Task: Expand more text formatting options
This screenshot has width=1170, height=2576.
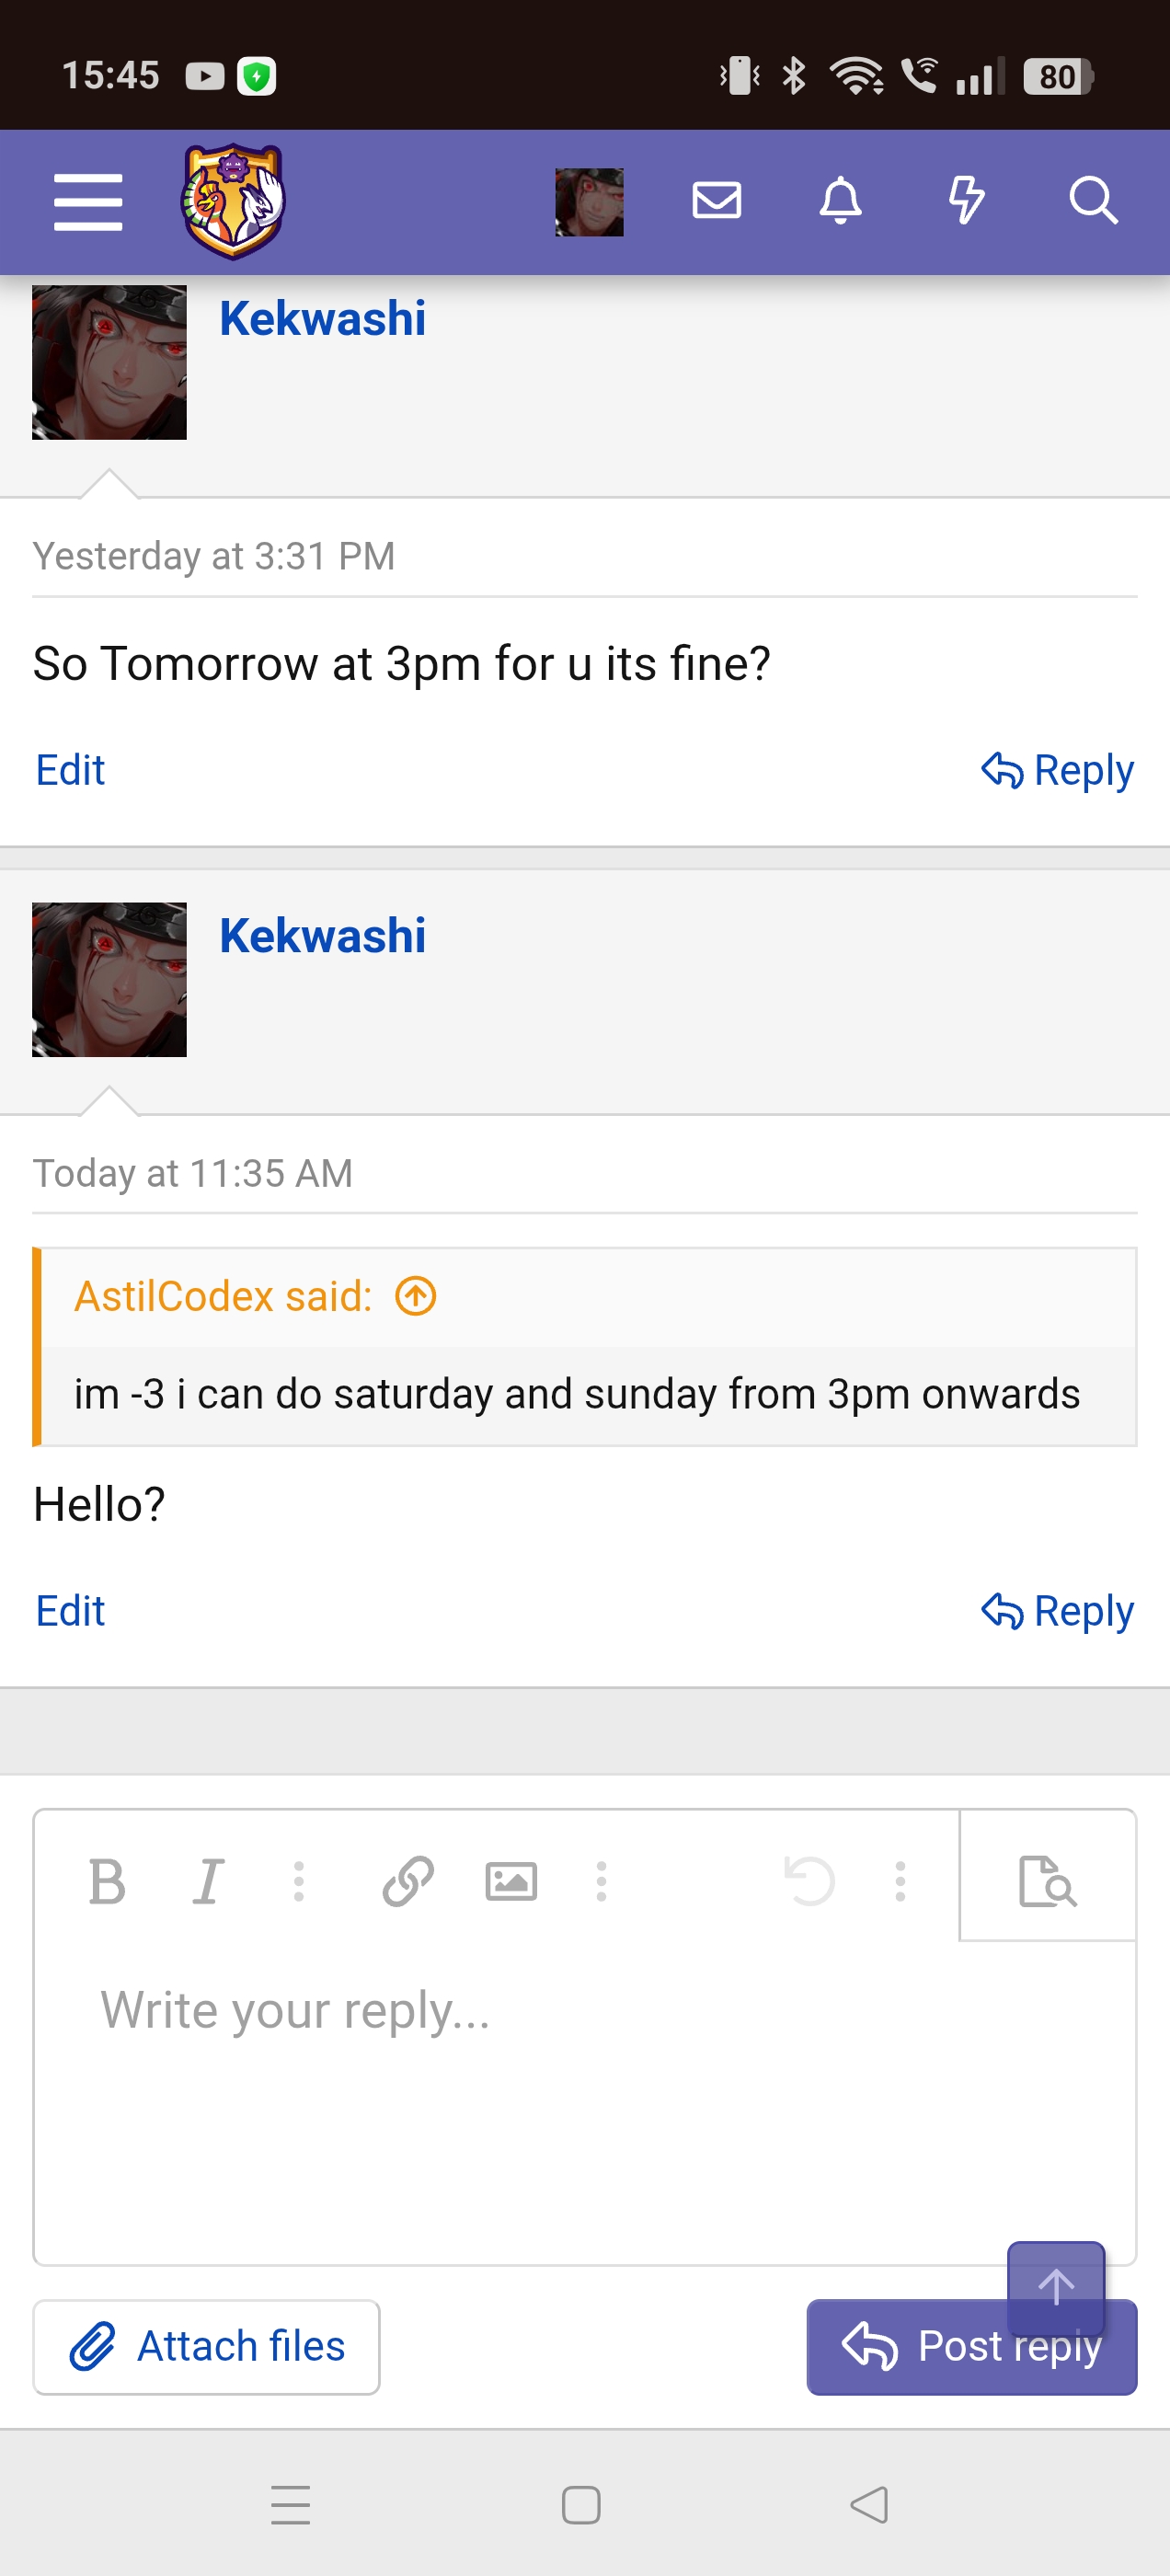Action: click(x=298, y=1882)
